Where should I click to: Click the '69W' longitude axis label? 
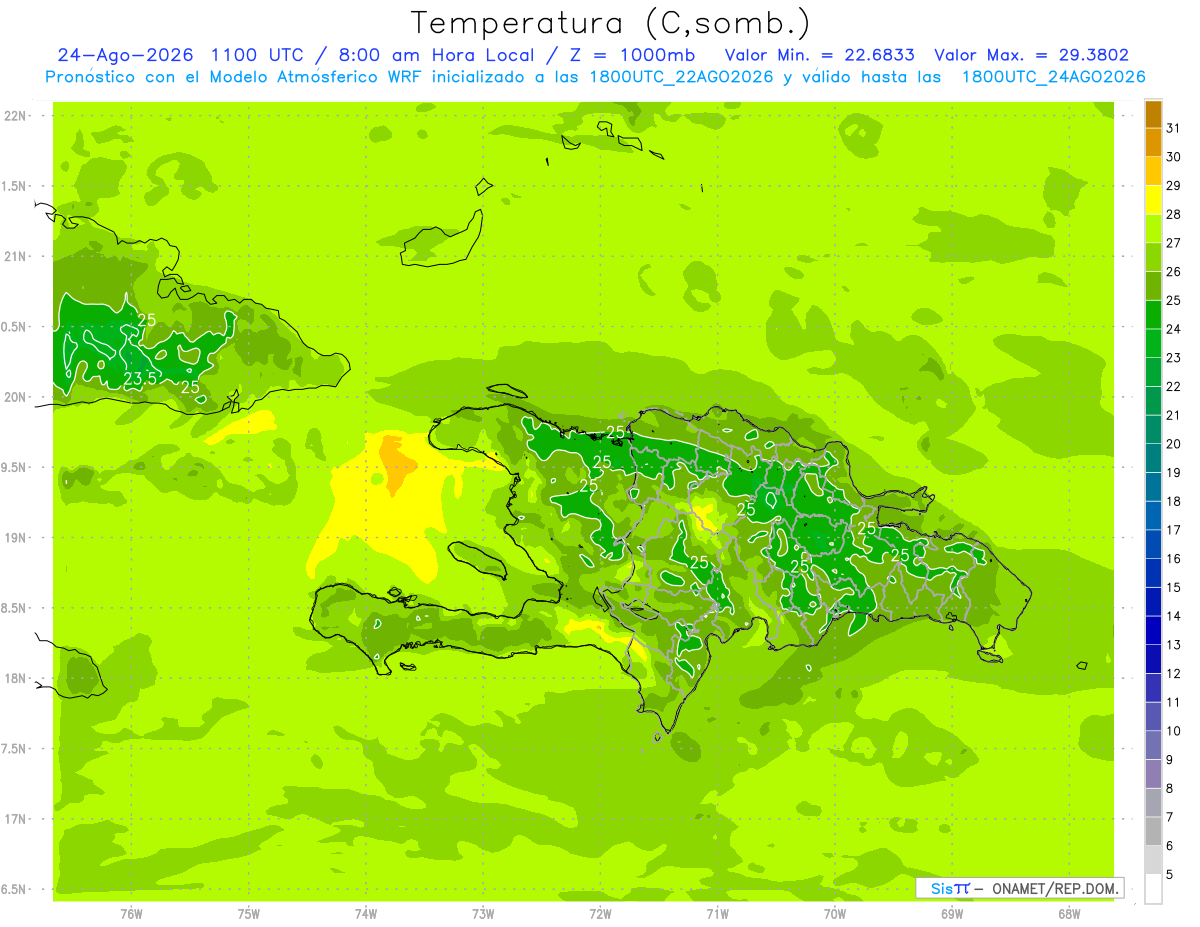[x=952, y=913]
